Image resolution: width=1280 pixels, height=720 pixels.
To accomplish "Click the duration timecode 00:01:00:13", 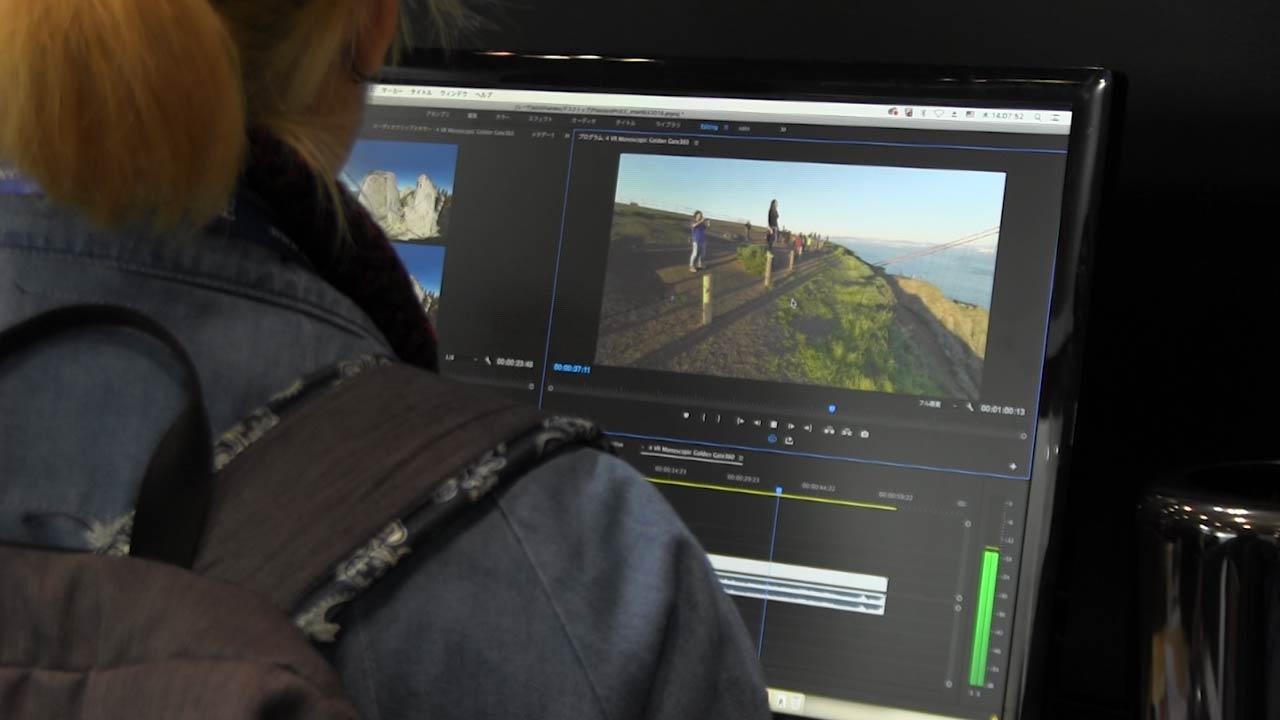I will click(1003, 411).
